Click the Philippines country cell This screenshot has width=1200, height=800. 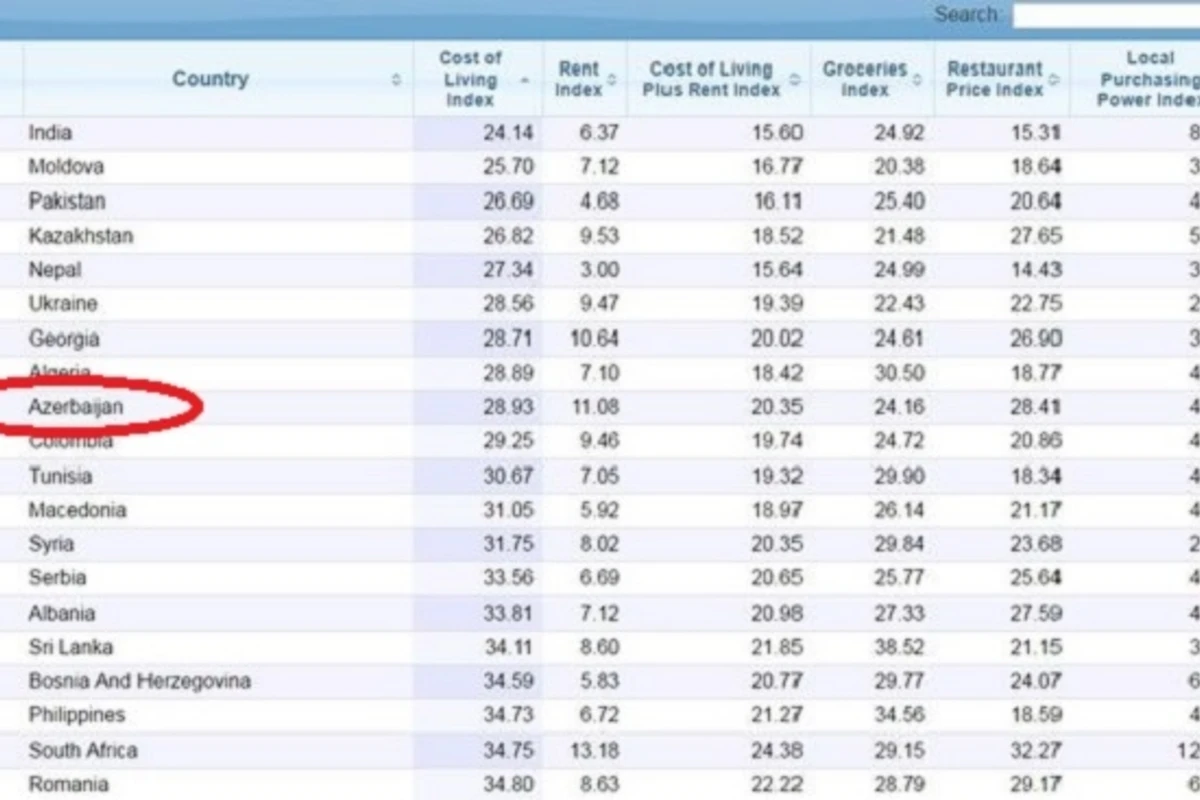[x=76, y=715]
